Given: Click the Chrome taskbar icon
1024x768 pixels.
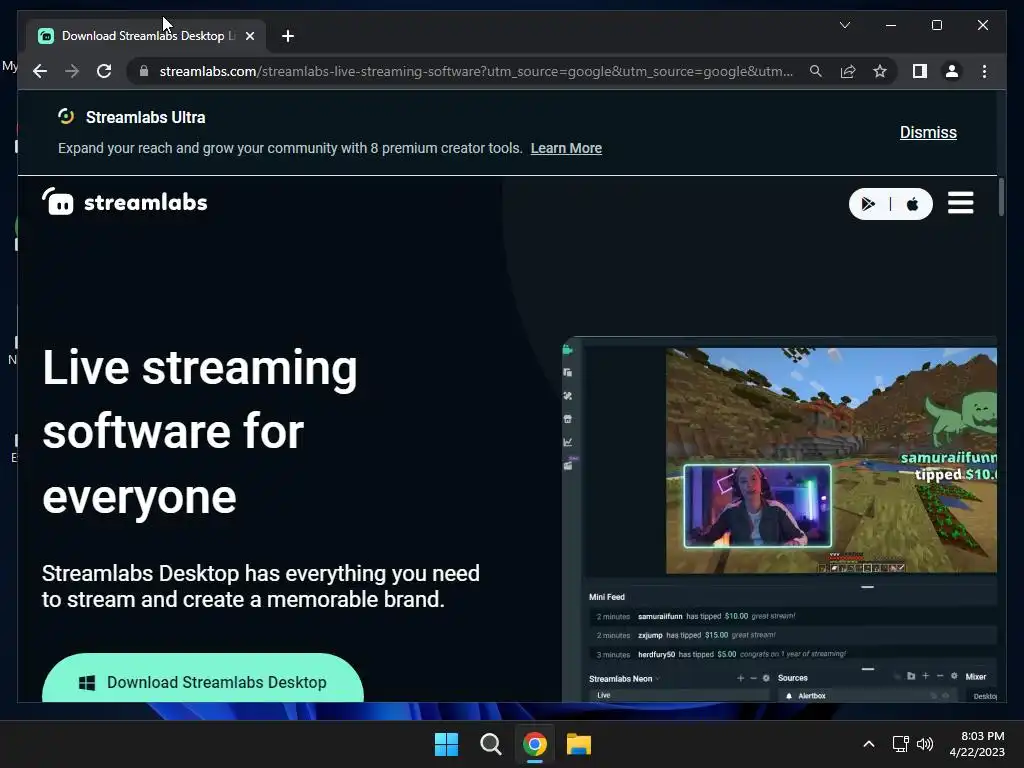Looking at the screenshot, I should click(535, 744).
